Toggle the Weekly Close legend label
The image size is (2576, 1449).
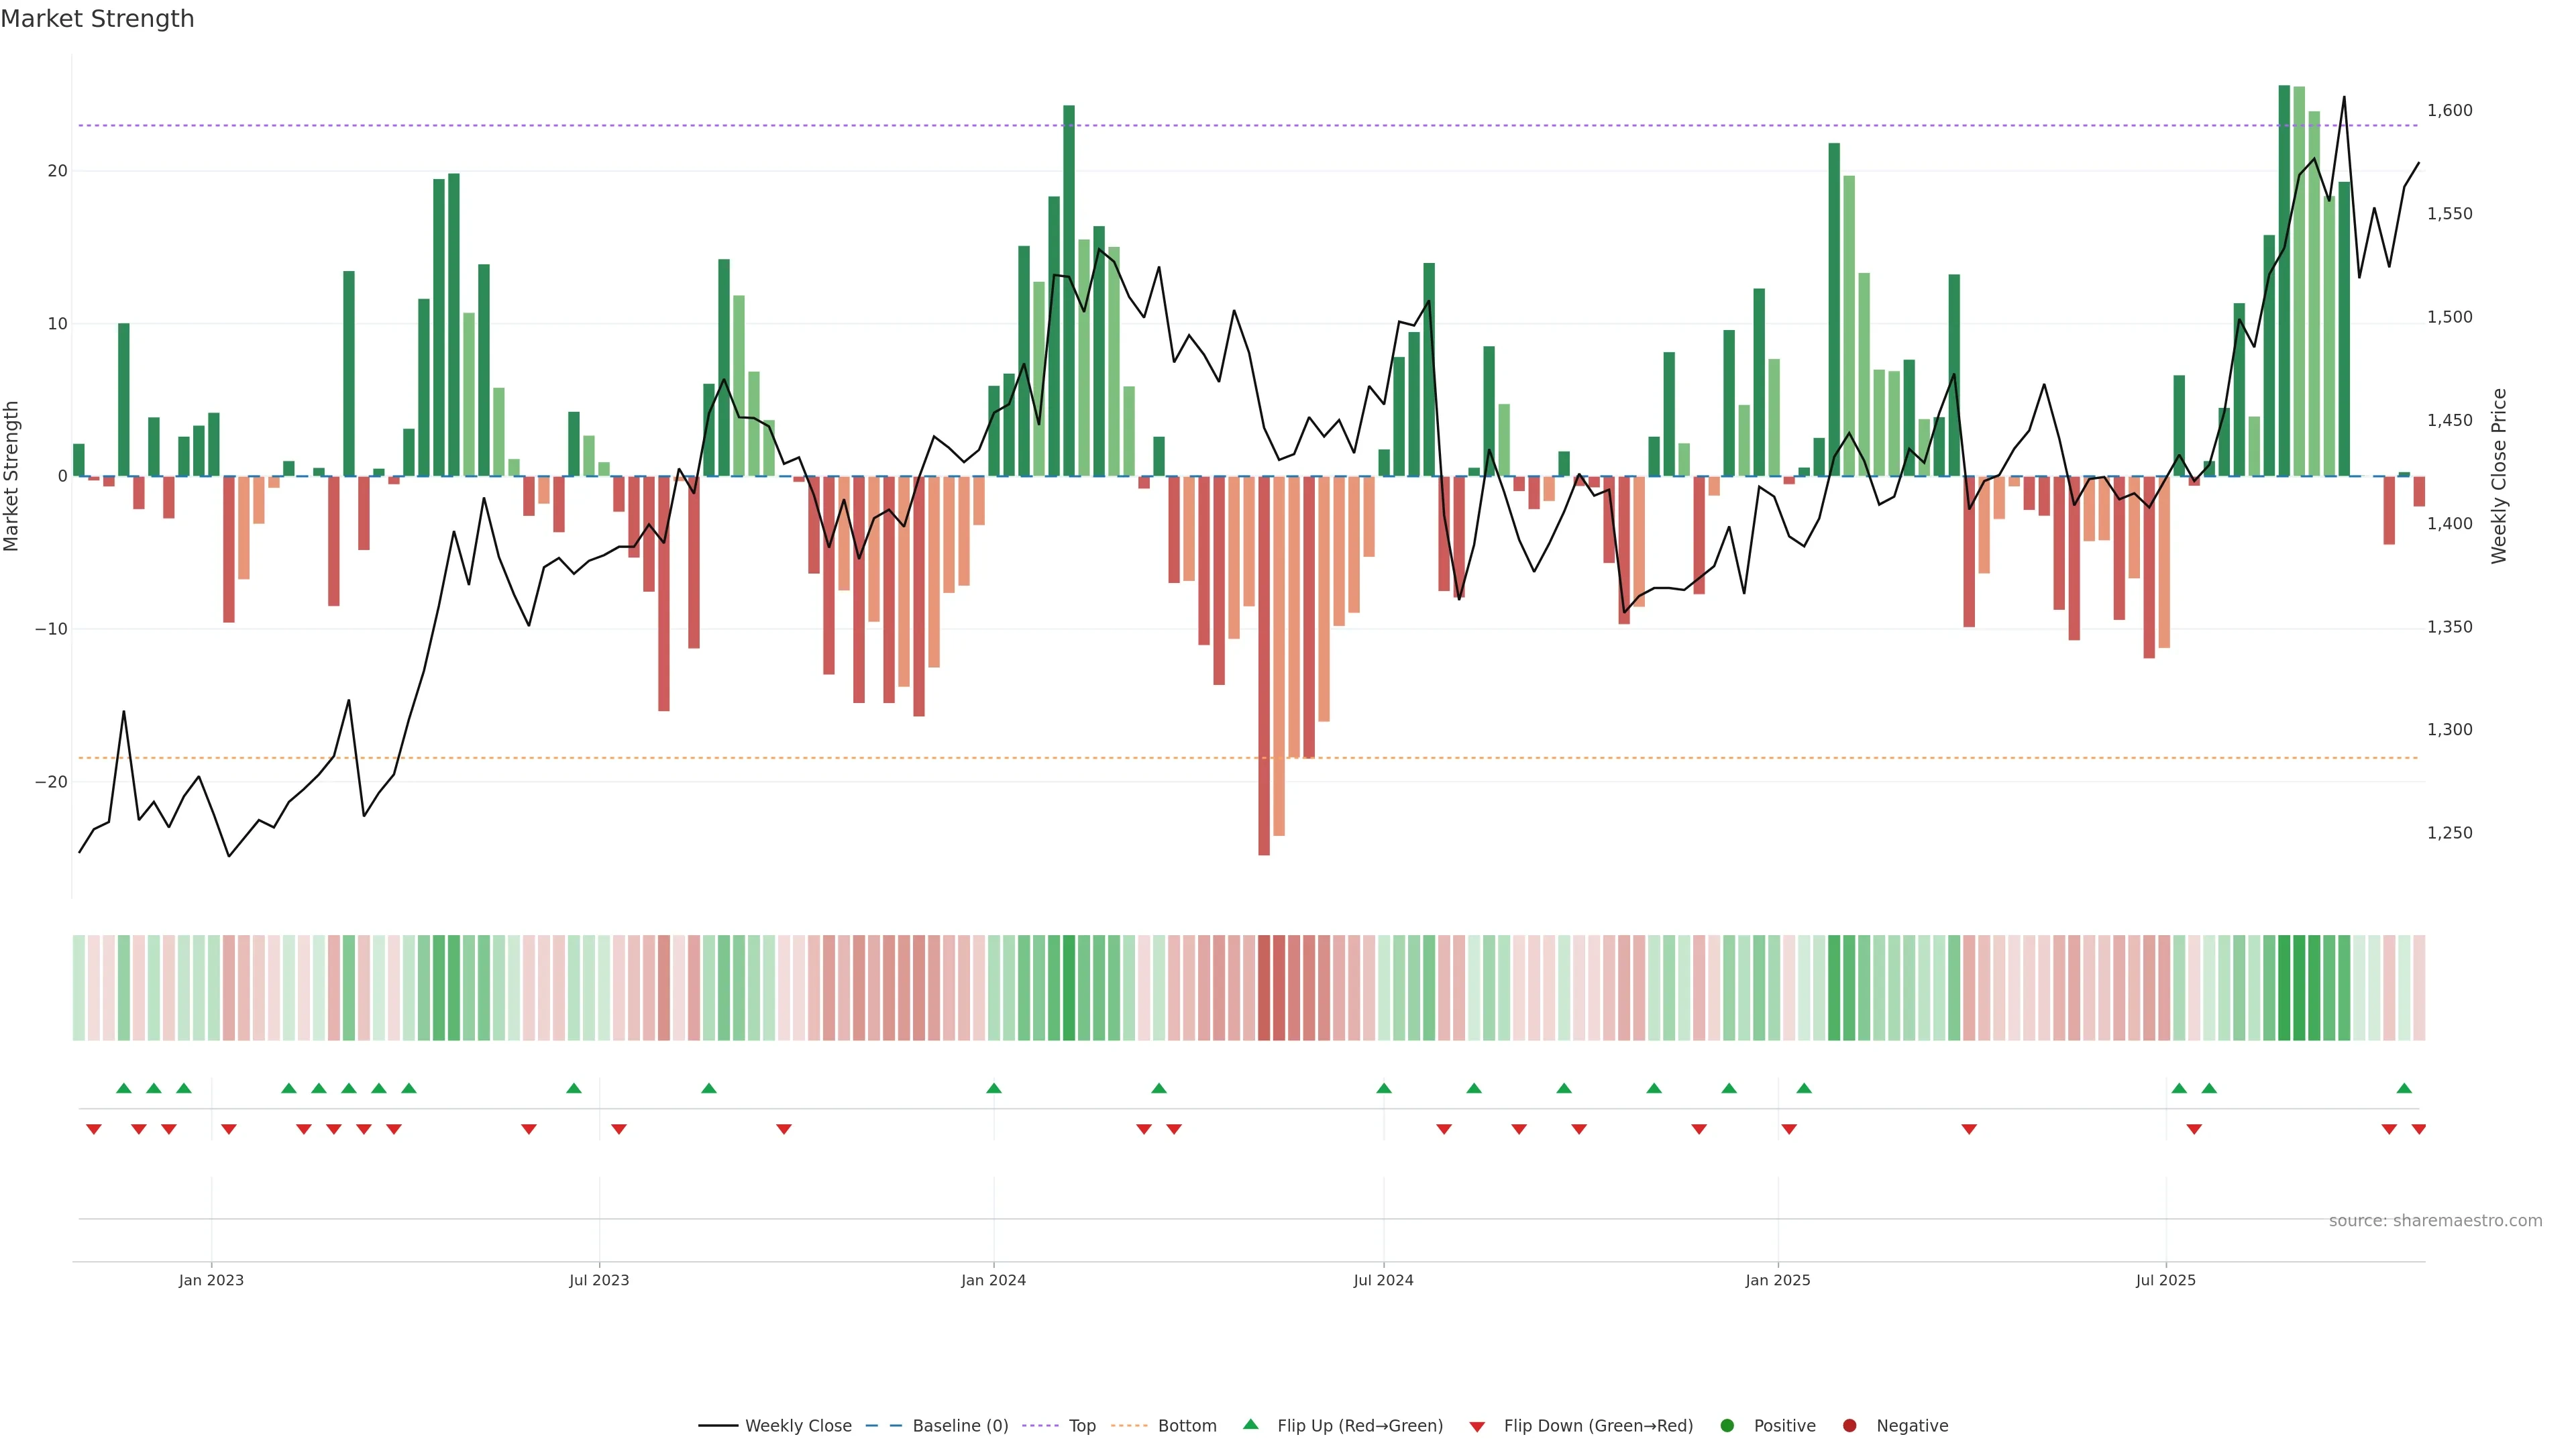click(798, 1426)
